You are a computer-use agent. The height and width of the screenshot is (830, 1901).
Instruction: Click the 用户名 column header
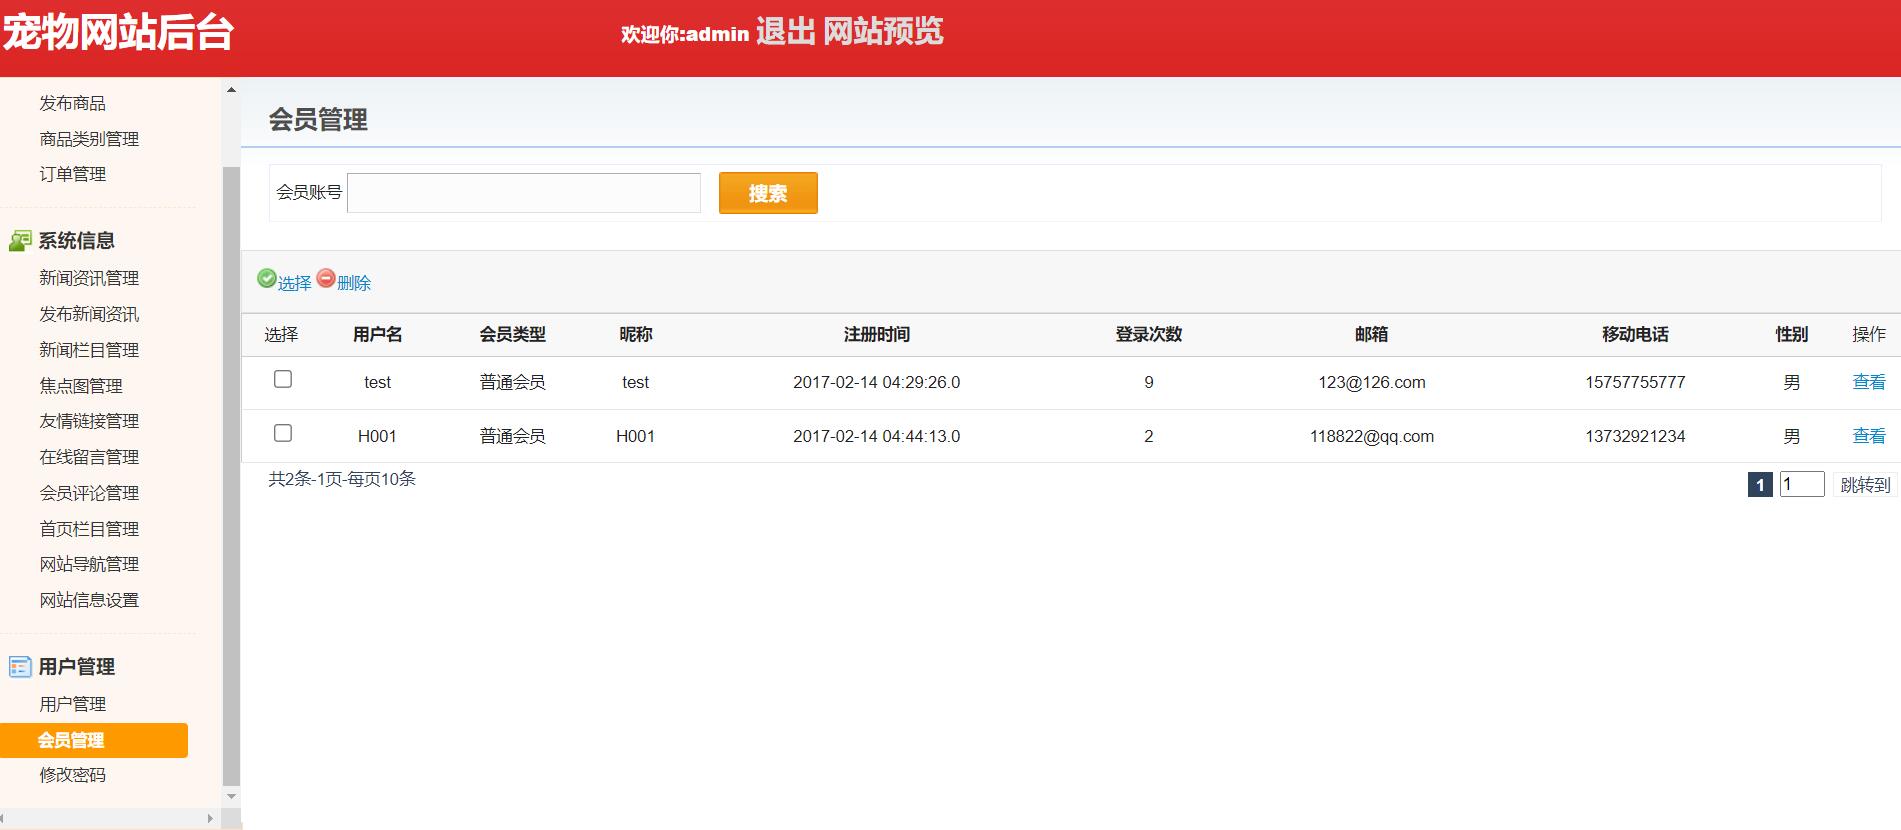click(377, 334)
